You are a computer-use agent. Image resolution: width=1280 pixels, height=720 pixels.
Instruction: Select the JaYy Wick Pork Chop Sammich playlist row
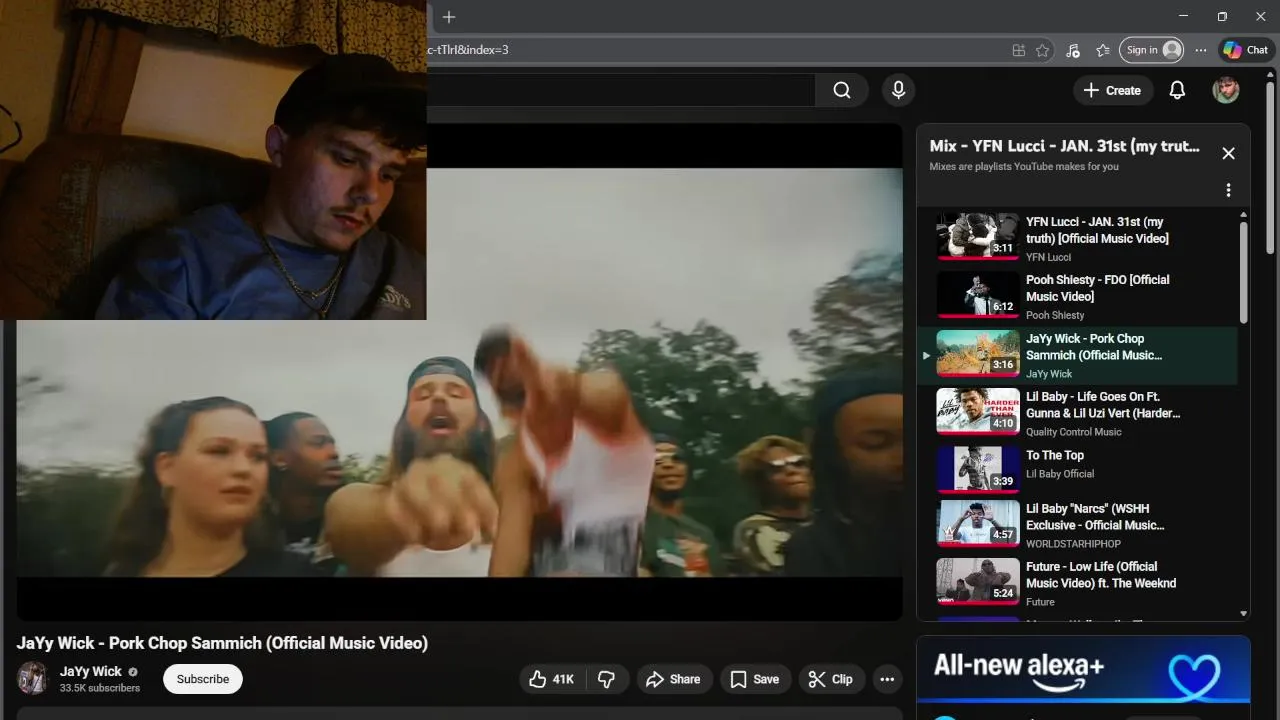1077,355
